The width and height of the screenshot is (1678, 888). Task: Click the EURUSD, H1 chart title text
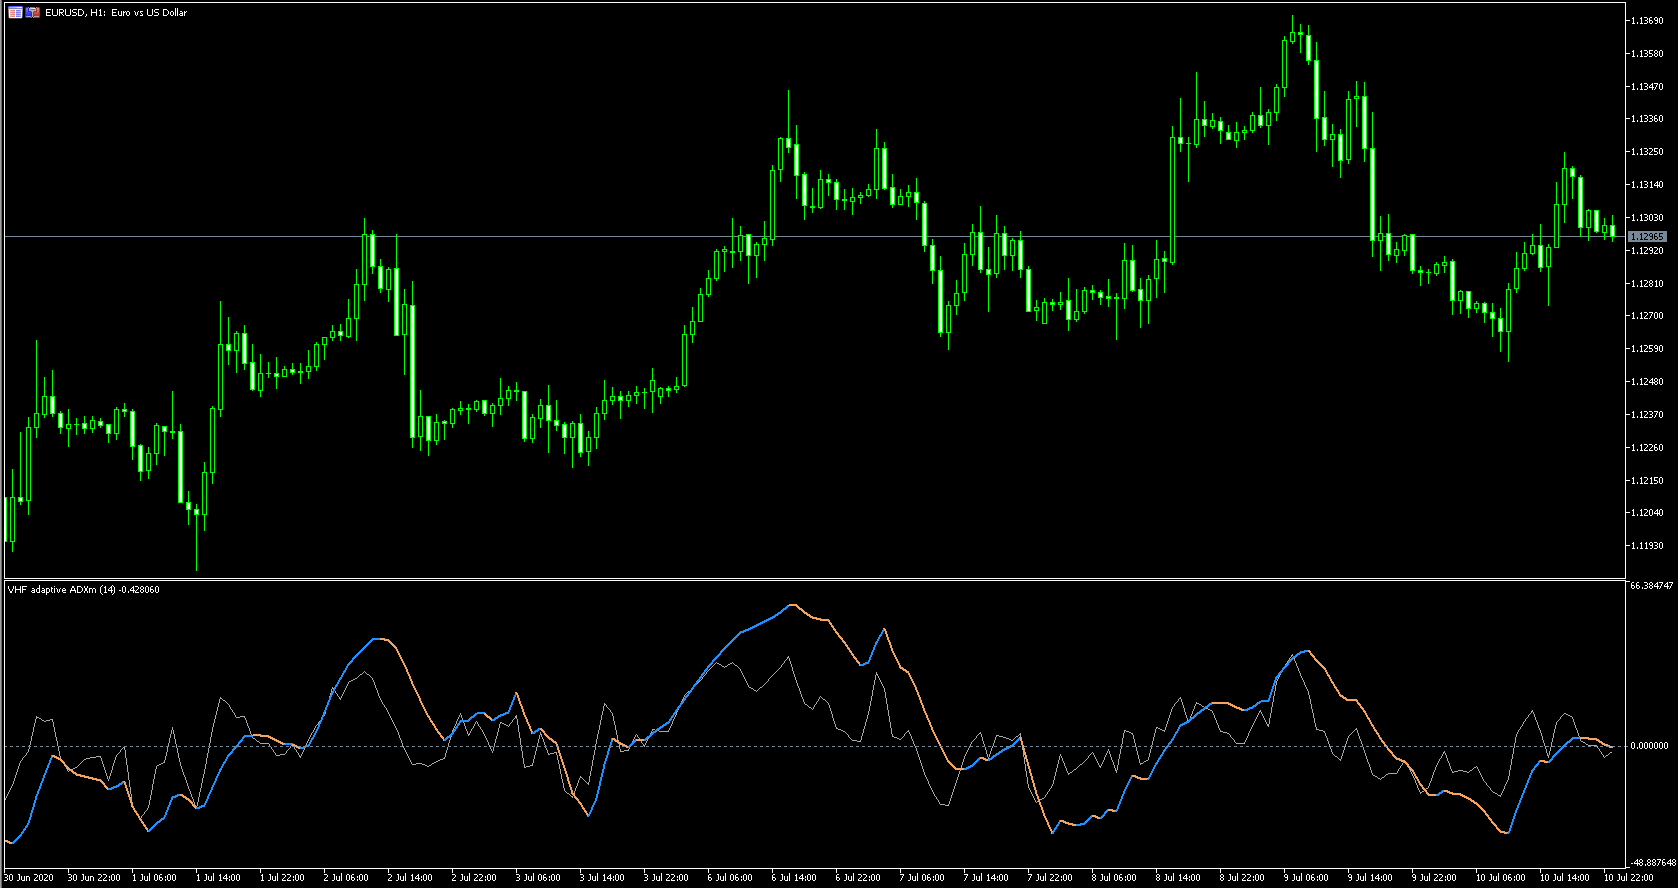116,13
